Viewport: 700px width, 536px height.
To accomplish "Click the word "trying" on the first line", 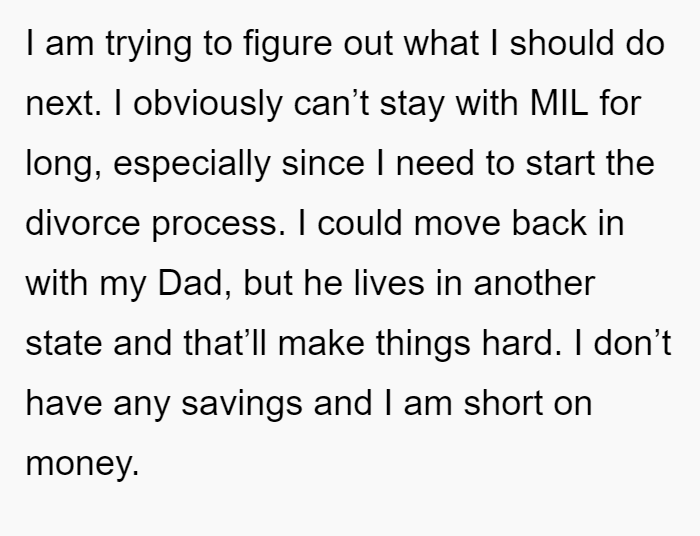I will click(x=149, y=45).
